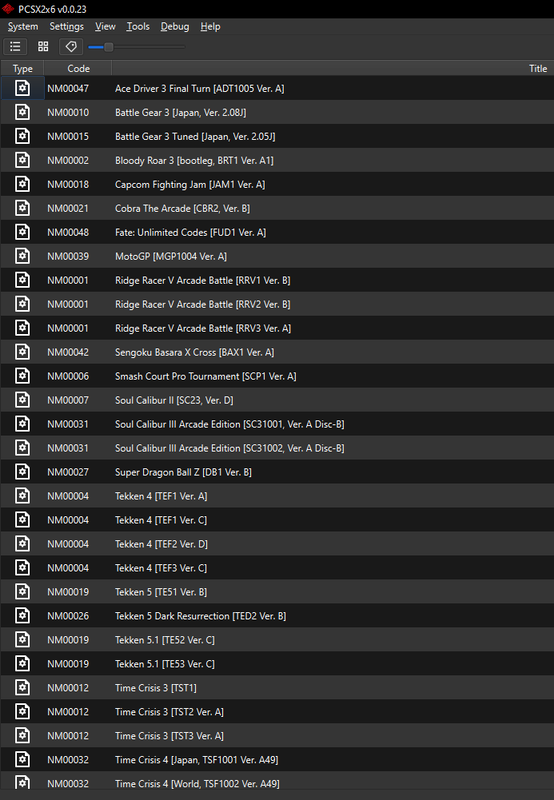Screen dimensions: 554x800
Task: Open the Settings menu
Action: click(x=66, y=27)
